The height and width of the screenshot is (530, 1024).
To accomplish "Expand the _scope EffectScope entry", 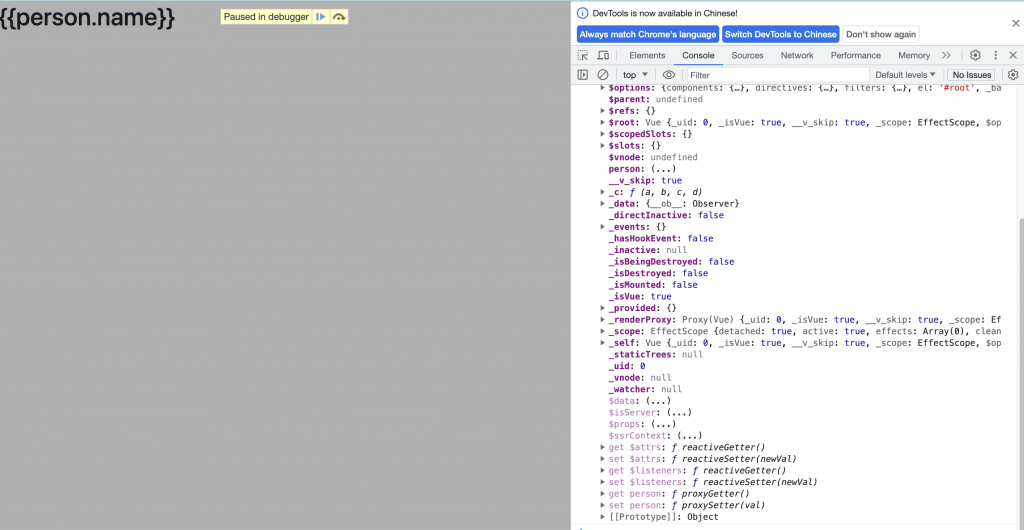I will point(603,332).
